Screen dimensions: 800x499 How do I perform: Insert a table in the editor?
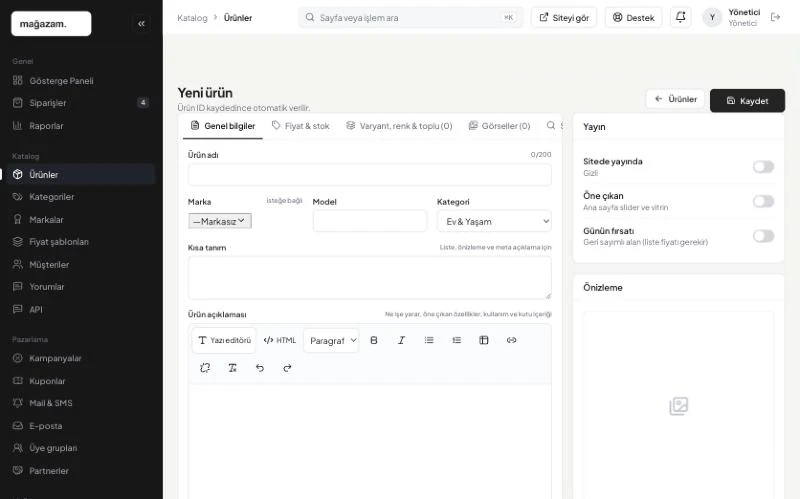tap(484, 340)
